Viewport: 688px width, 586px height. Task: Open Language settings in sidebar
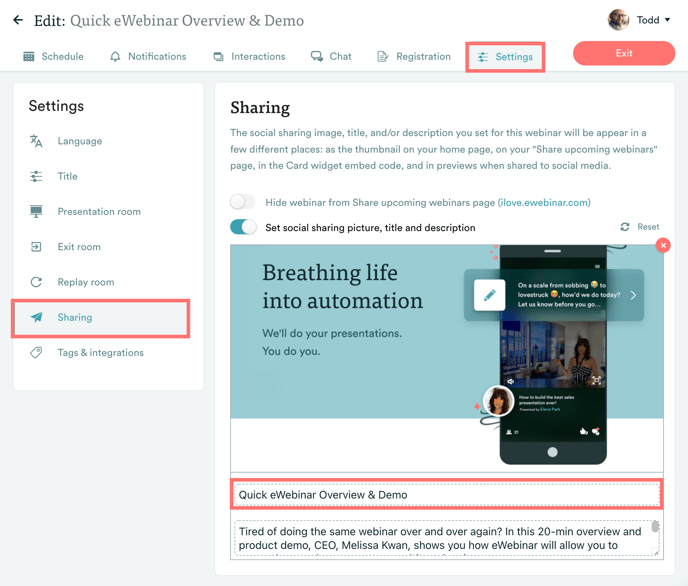(x=80, y=141)
